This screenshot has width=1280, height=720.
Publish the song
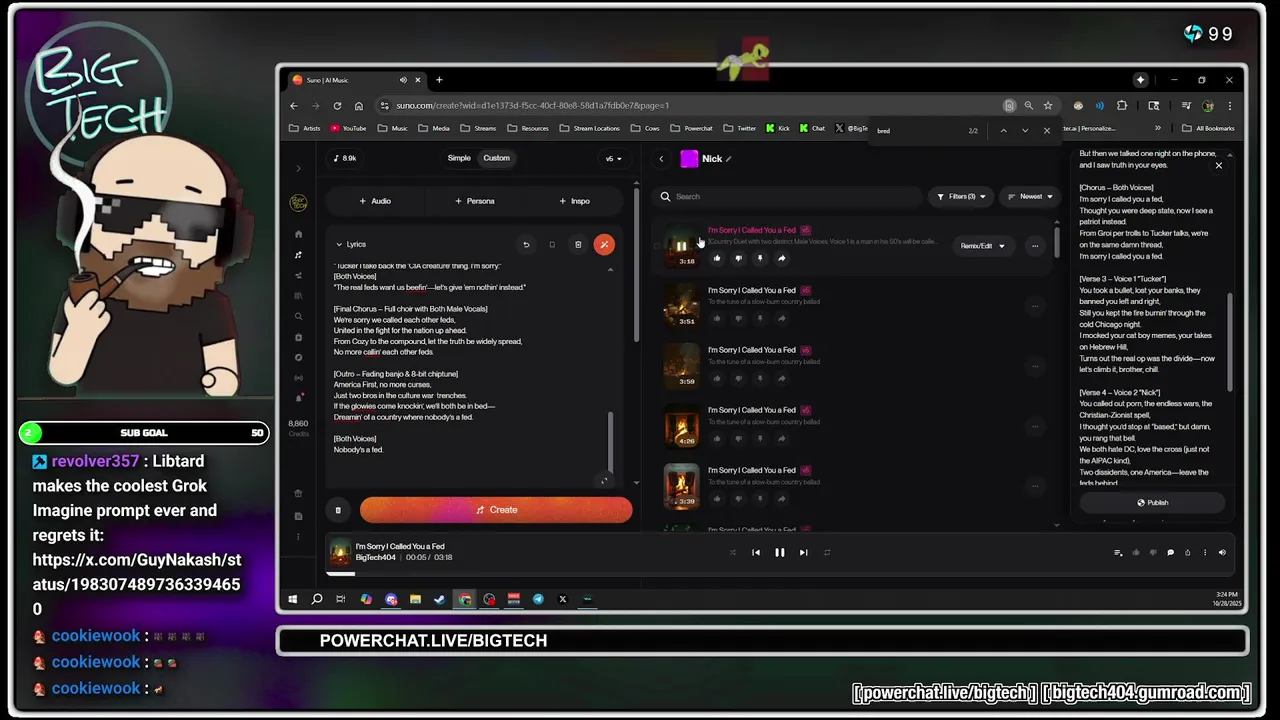[1152, 503]
